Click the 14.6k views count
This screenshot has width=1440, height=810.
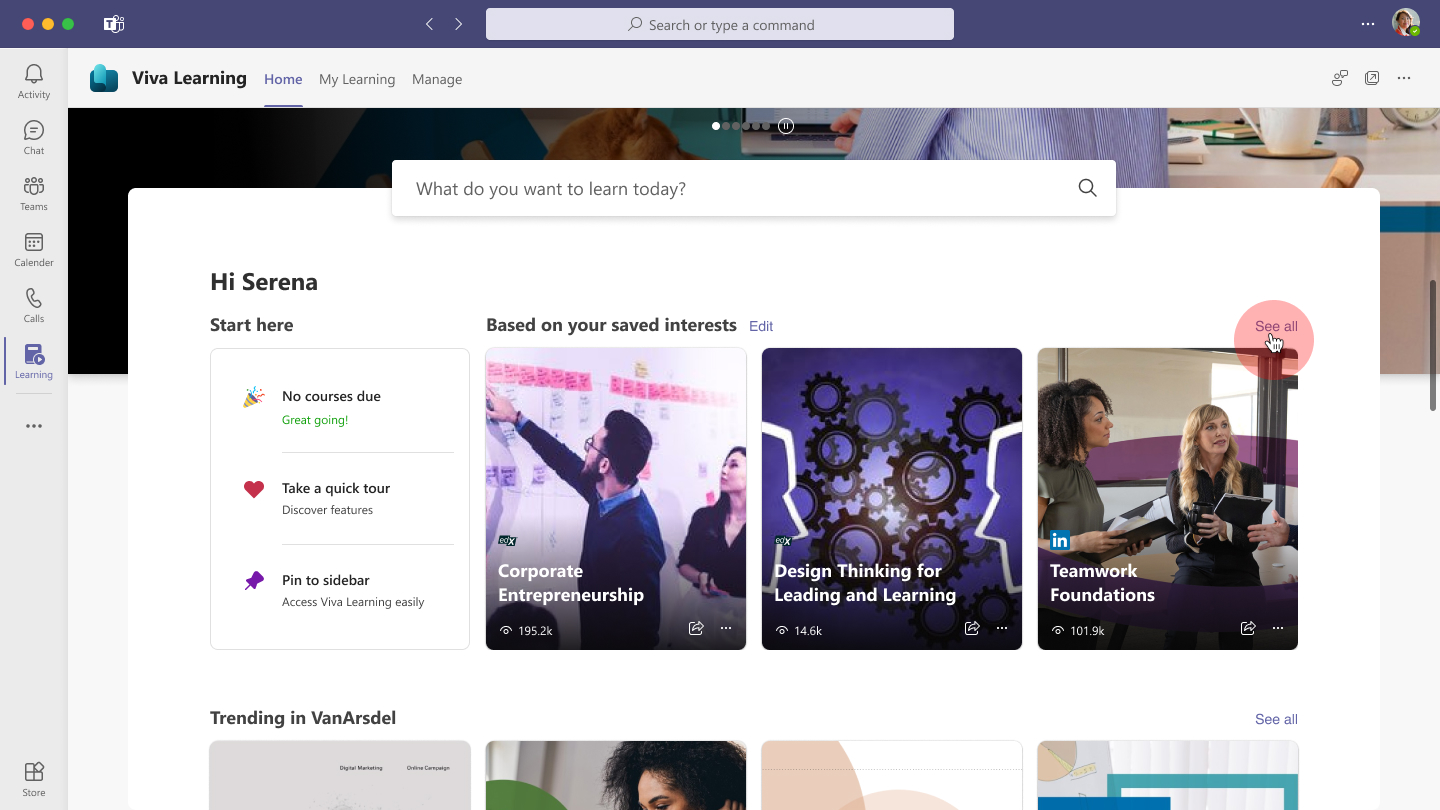pyautogui.click(x=798, y=631)
